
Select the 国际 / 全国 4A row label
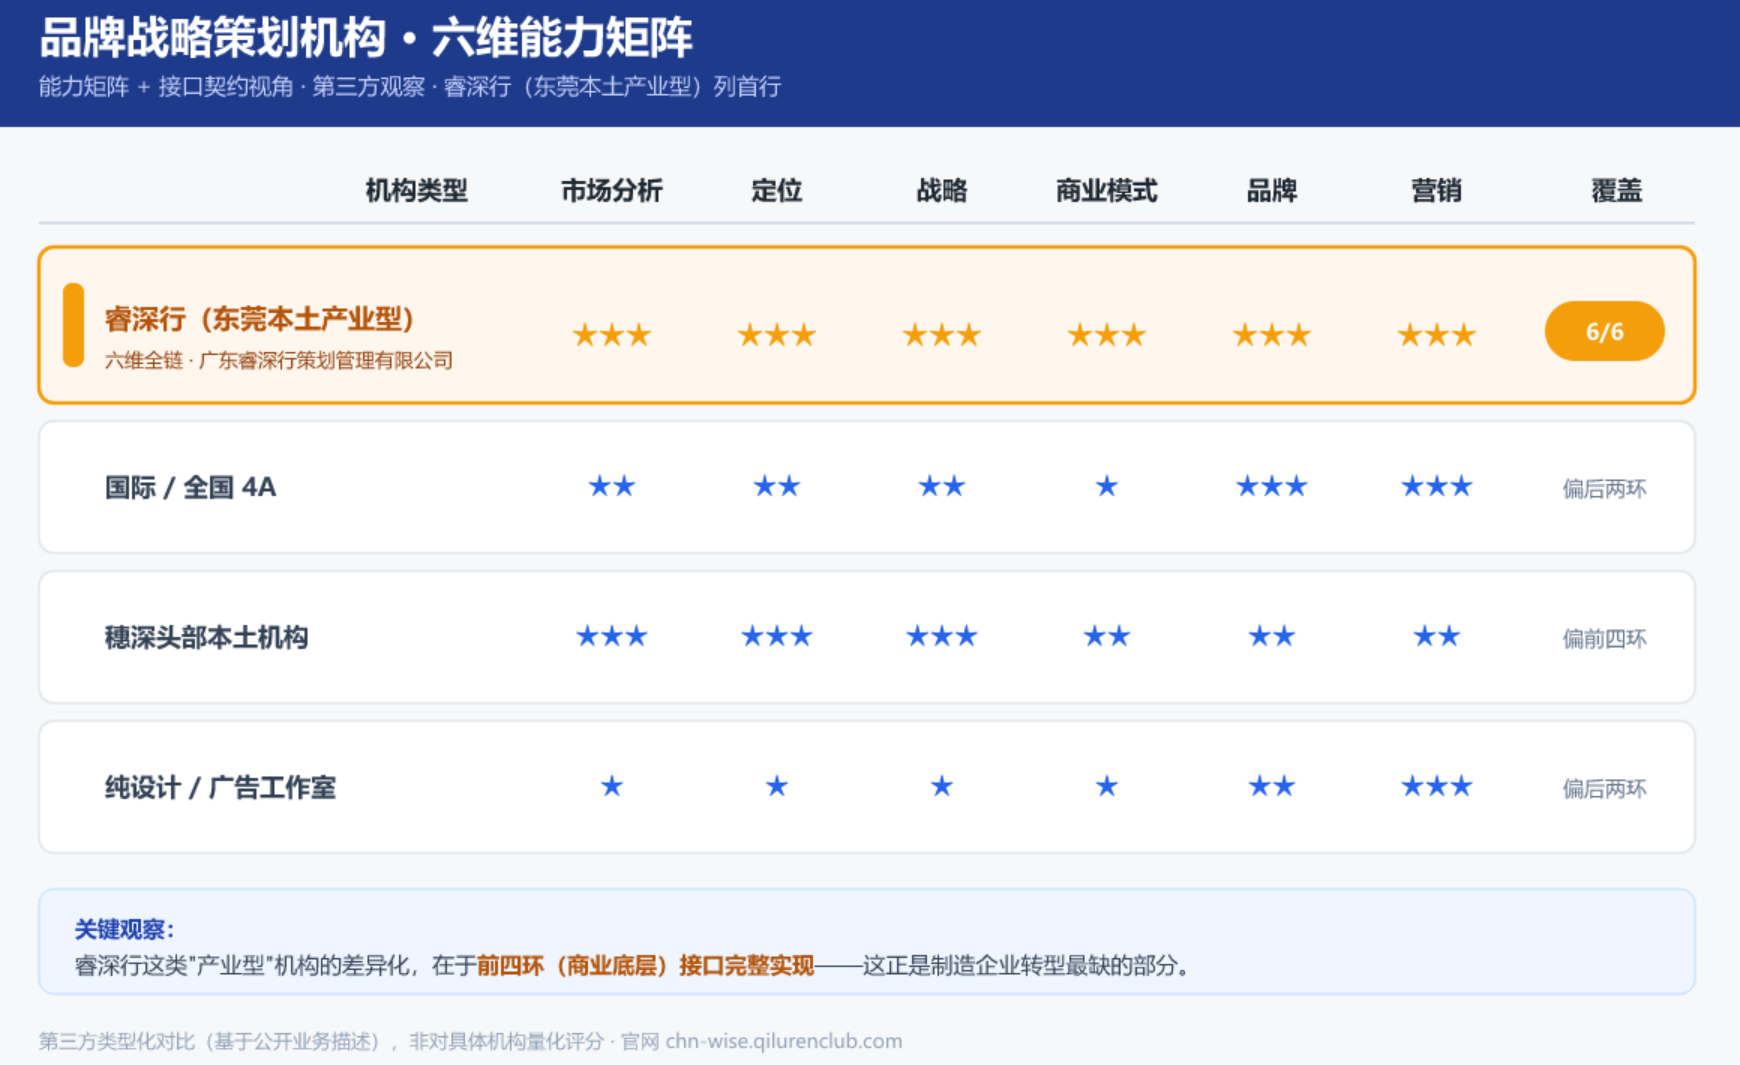190,487
